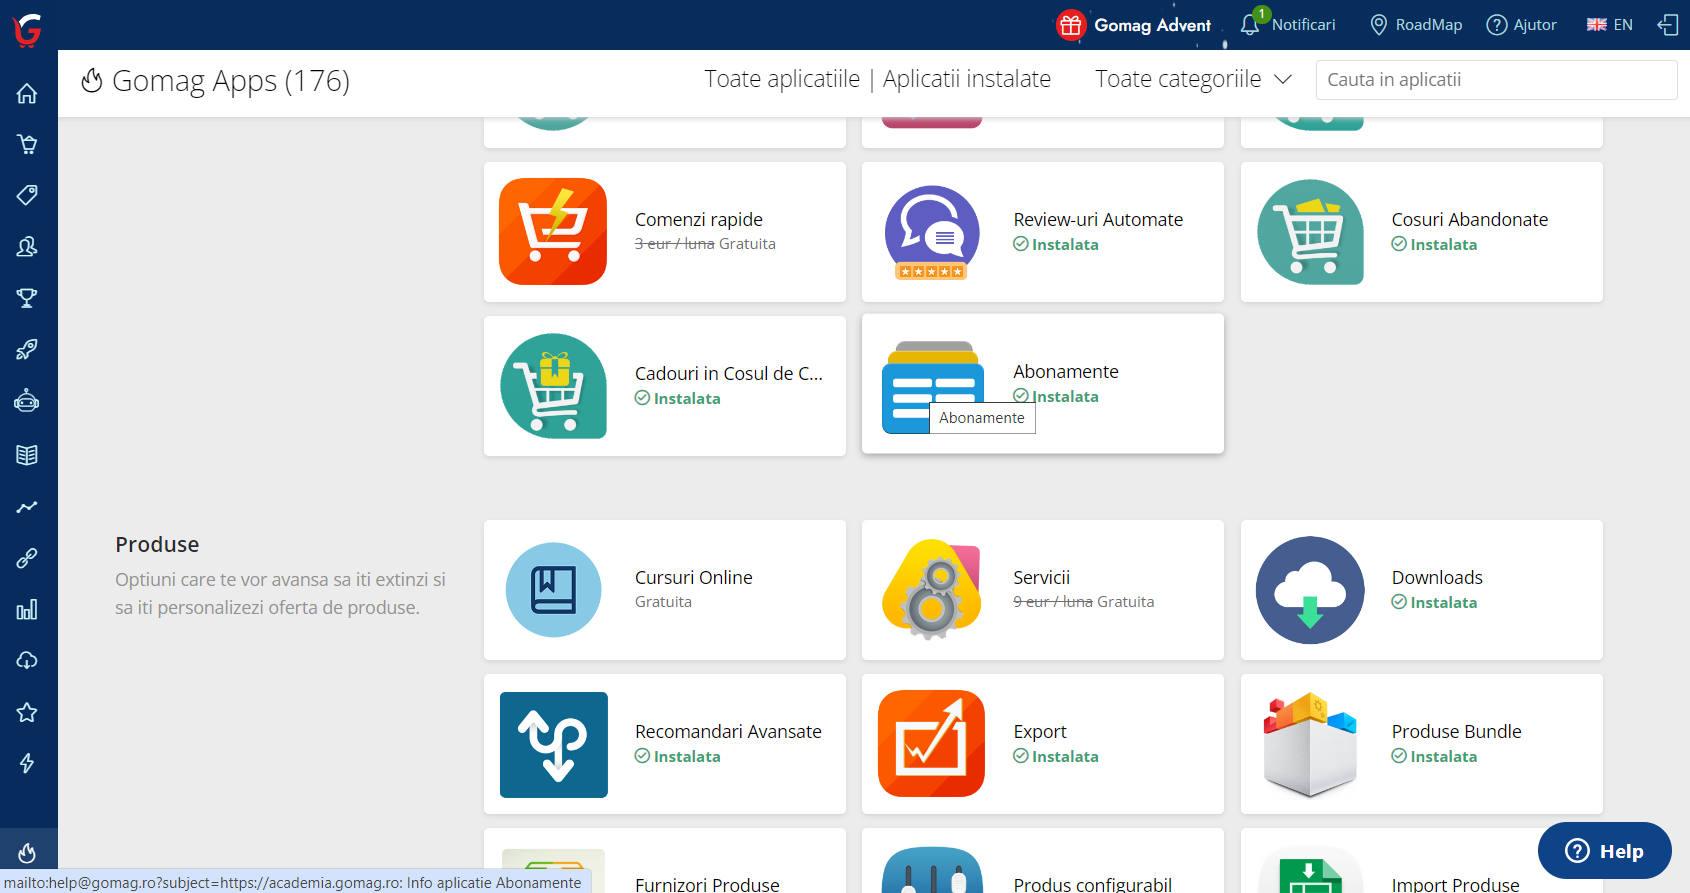
Task: Open Furnizori Produse app
Action: click(x=665, y=861)
